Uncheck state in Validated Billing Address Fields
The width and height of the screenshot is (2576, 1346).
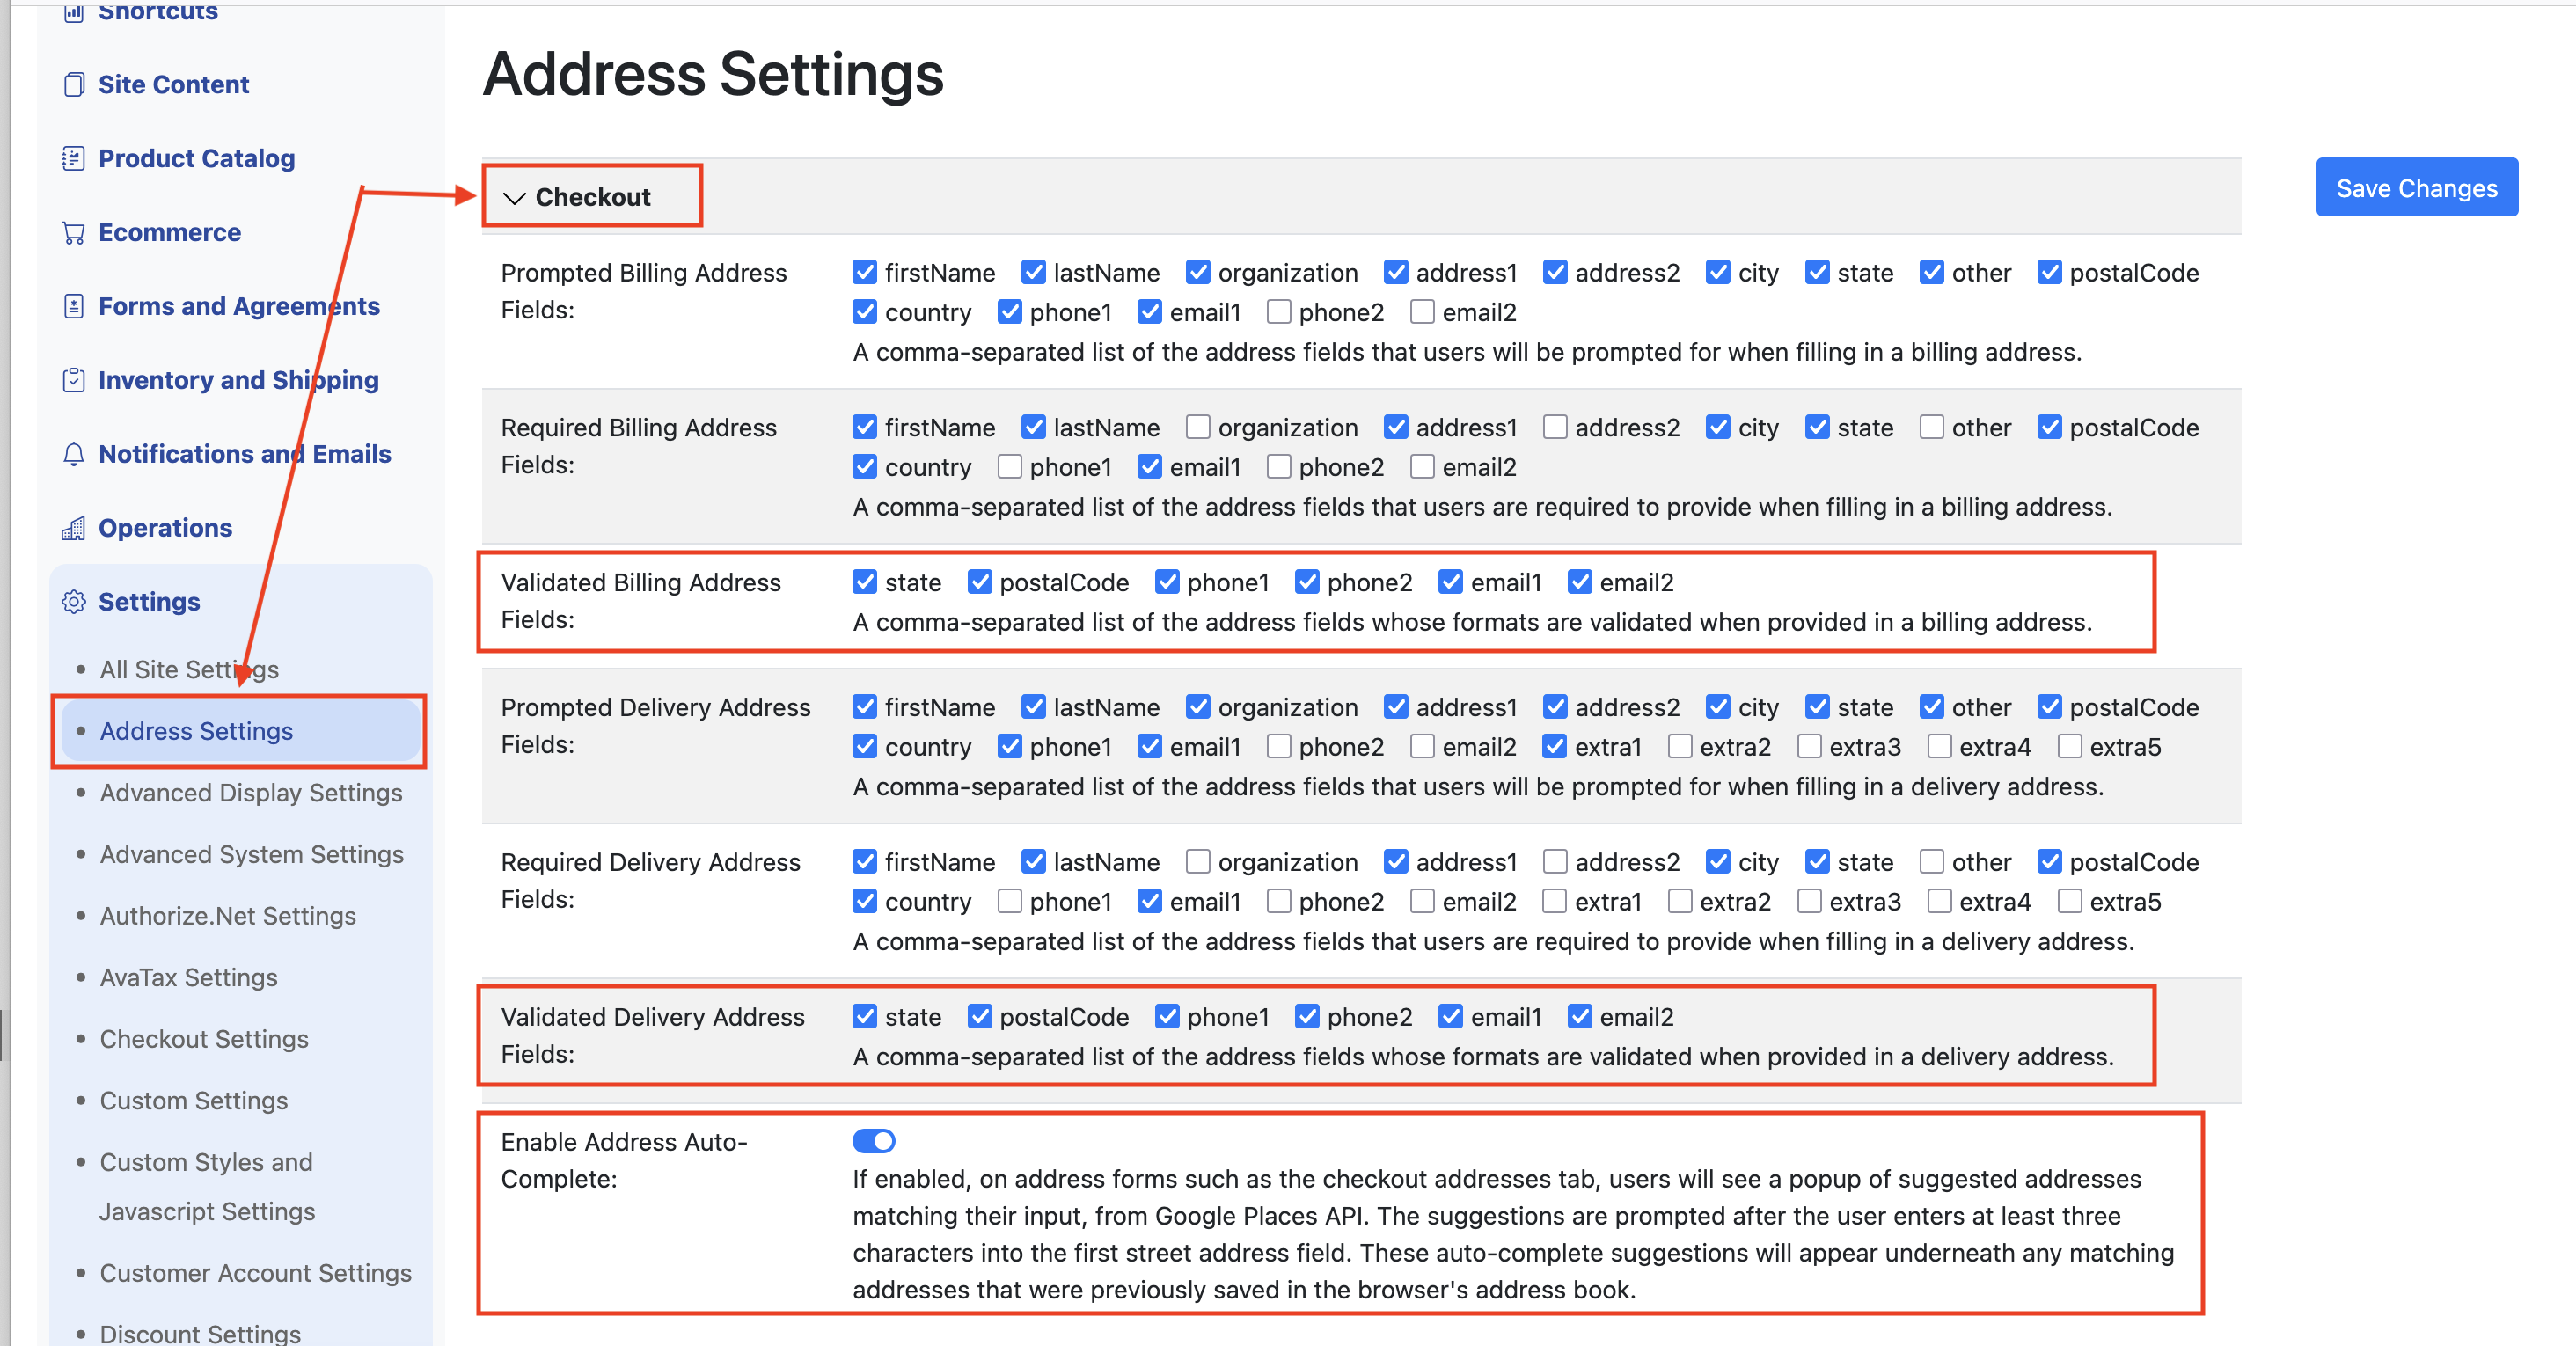tap(865, 582)
